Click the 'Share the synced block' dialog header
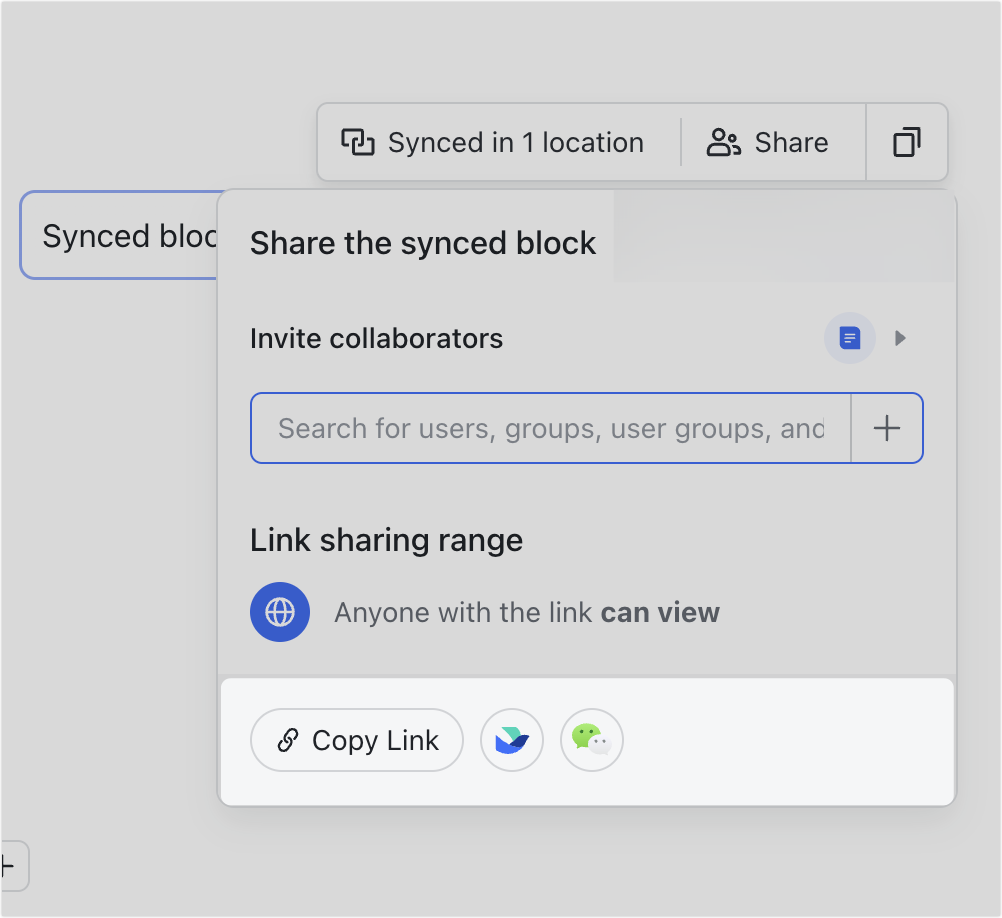Viewport: 1002px width, 918px height. click(422, 242)
